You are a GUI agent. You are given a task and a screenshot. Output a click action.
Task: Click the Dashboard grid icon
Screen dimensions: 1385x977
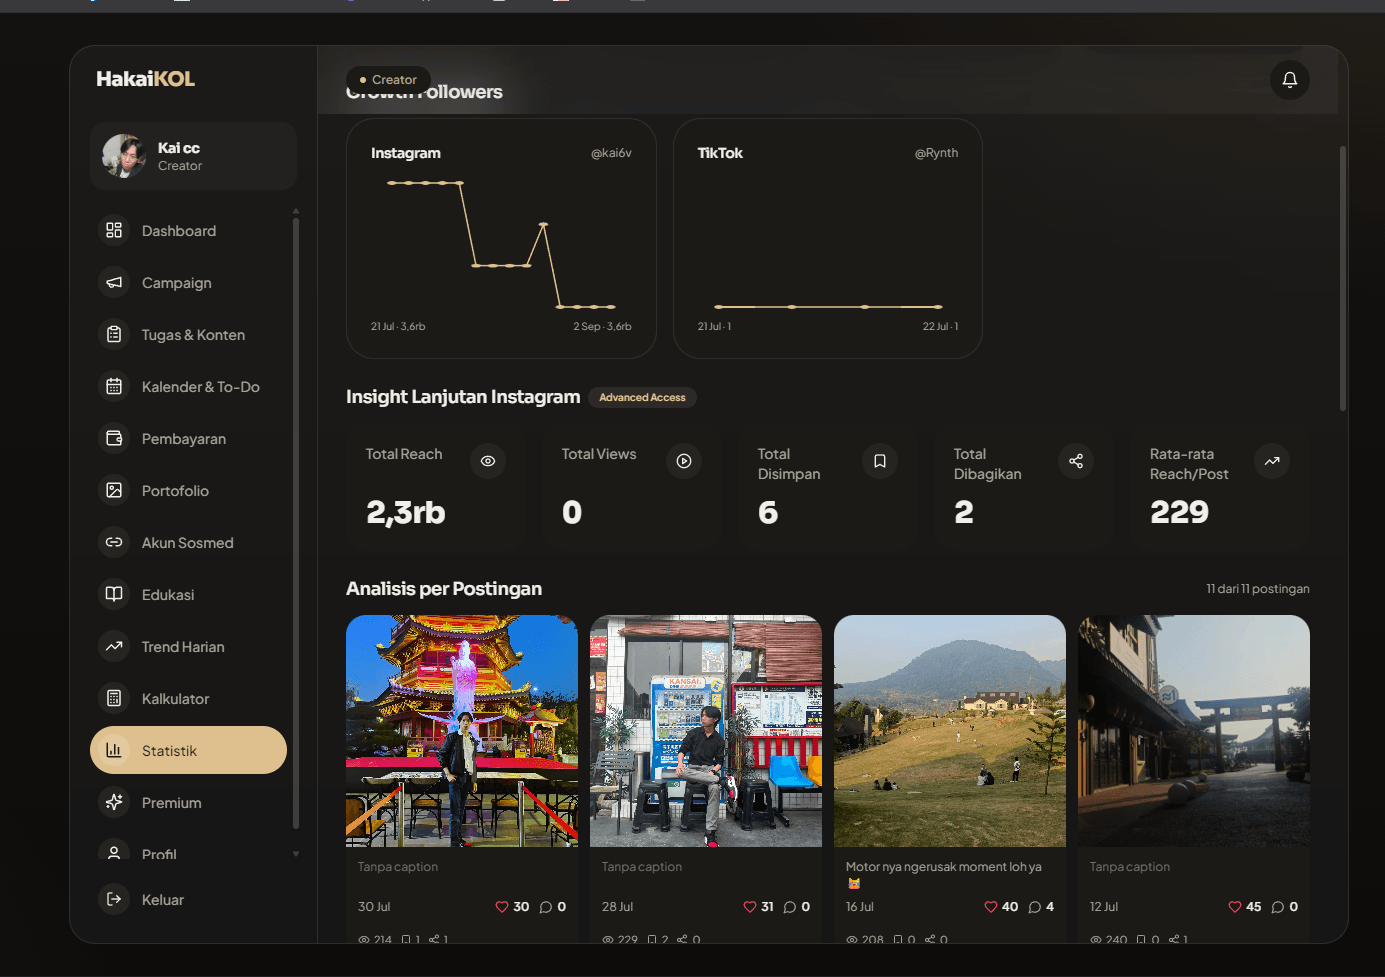click(114, 230)
